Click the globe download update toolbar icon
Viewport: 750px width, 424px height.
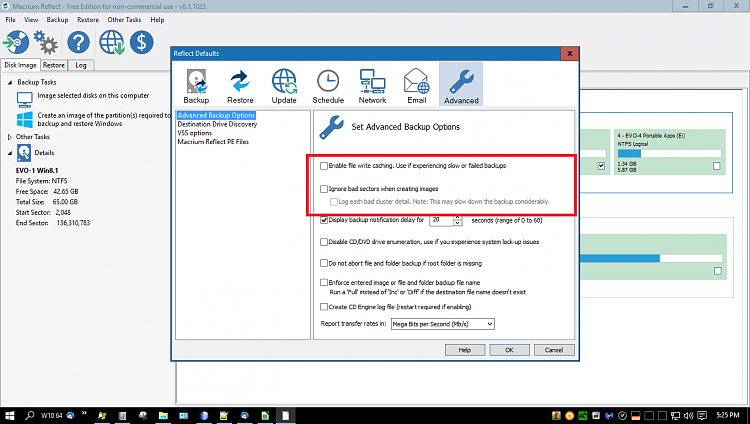(112, 43)
